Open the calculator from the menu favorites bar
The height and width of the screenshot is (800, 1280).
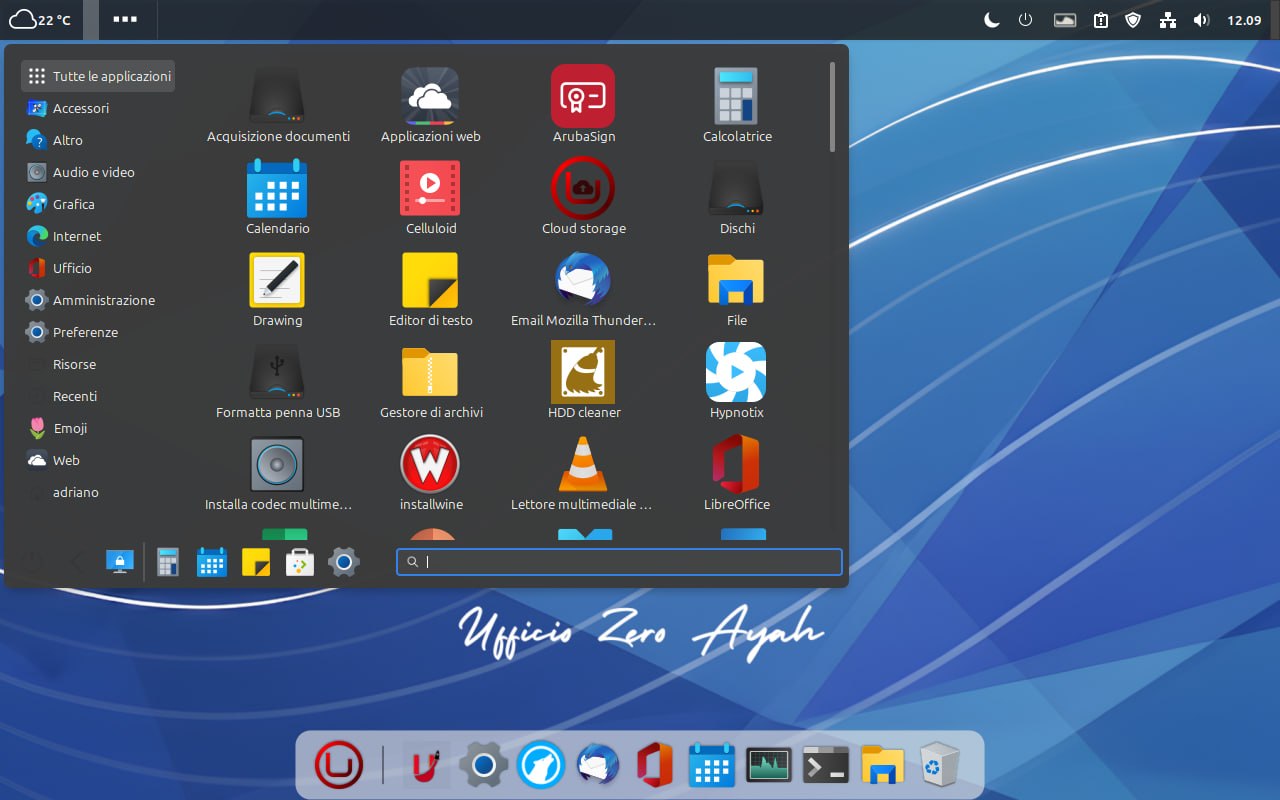[x=167, y=562]
